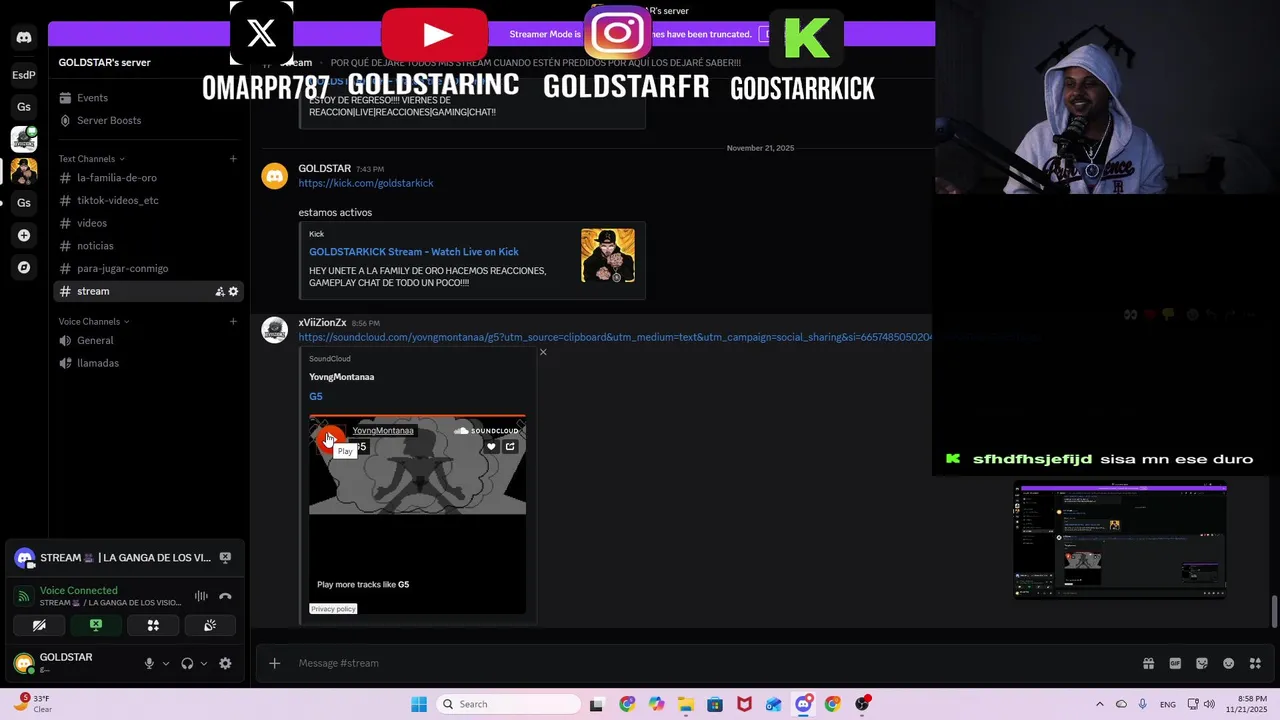The width and height of the screenshot is (1280, 720).
Task: Open YovngMontanaa link in SoundCloud player
Action: coord(383,431)
